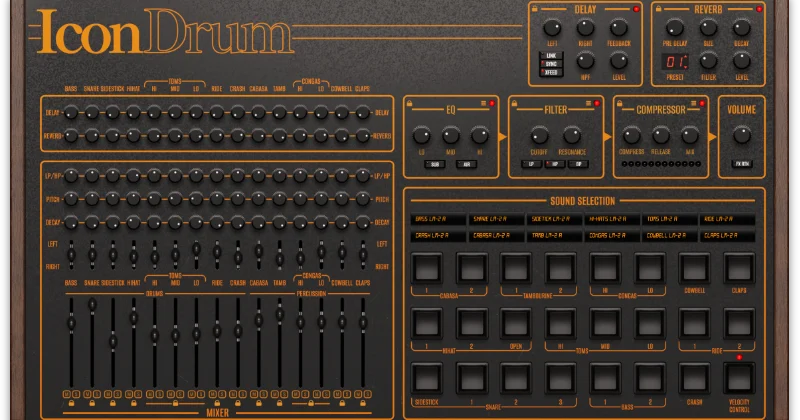This screenshot has width=800, height=420.
Task: Click the lock icon in the Compressor panel
Action: (620, 104)
